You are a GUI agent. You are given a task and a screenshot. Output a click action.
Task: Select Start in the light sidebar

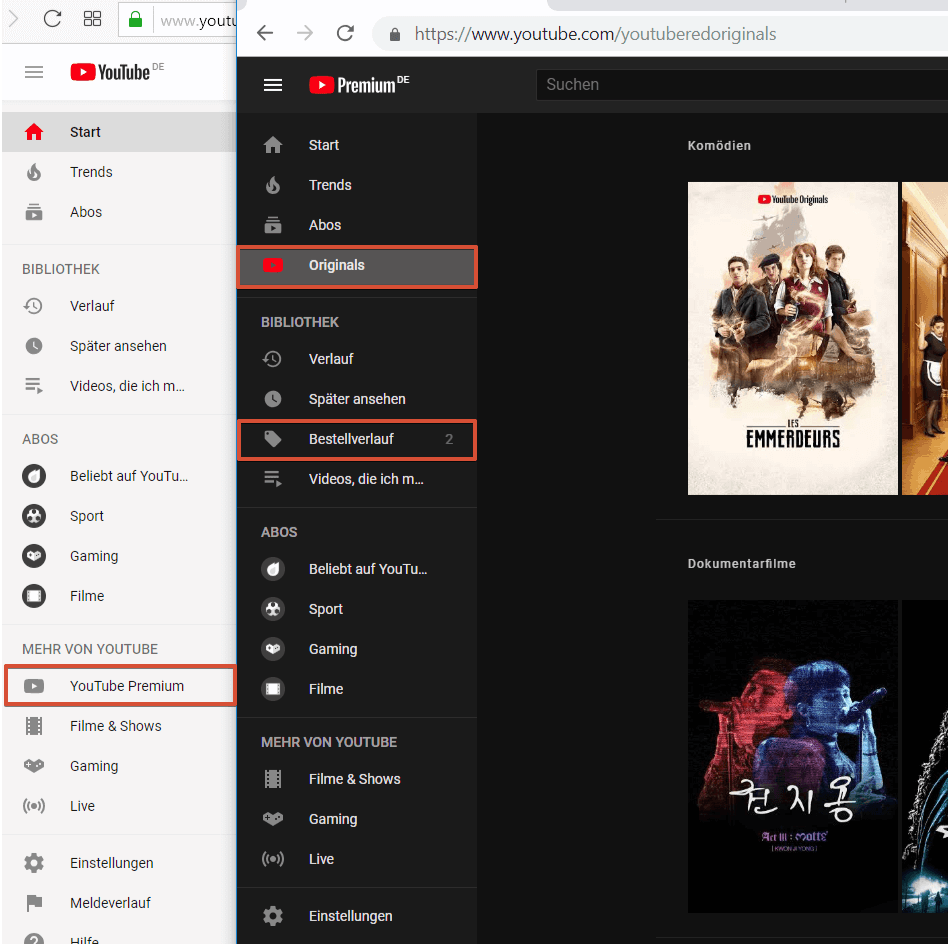click(119, 132)
